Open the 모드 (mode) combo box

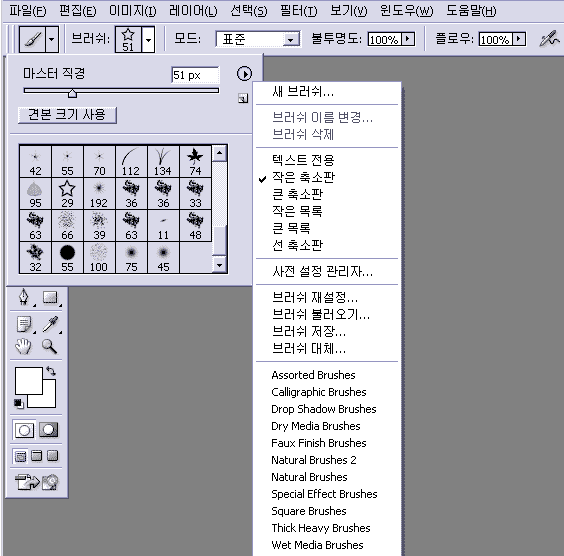point(258,39)
